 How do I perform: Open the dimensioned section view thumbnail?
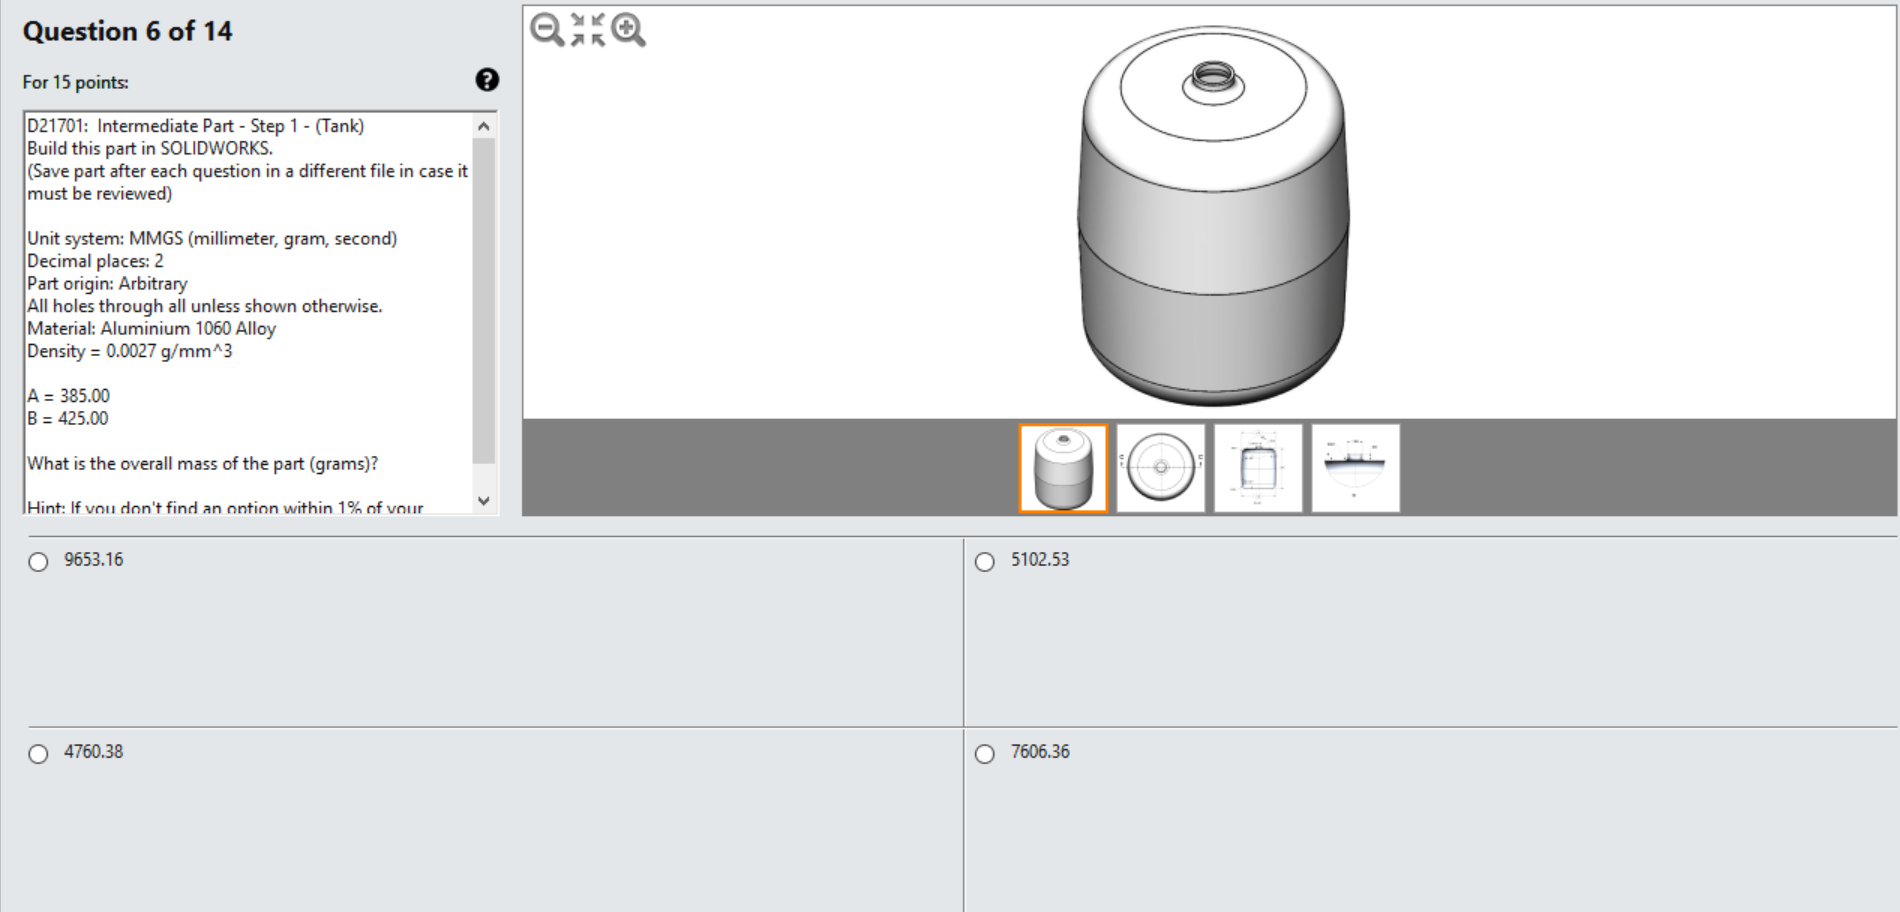coord(1257,467)
